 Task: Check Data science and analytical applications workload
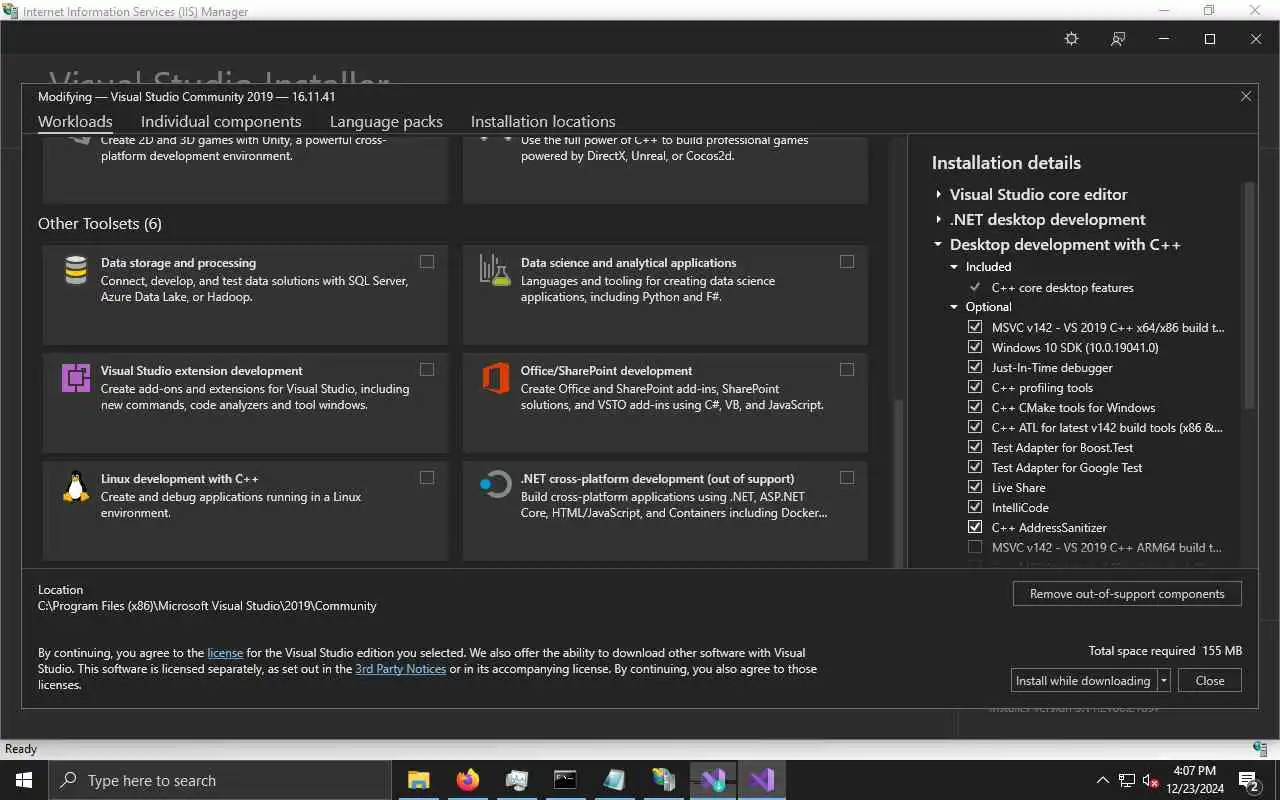(x=847, y=262)
